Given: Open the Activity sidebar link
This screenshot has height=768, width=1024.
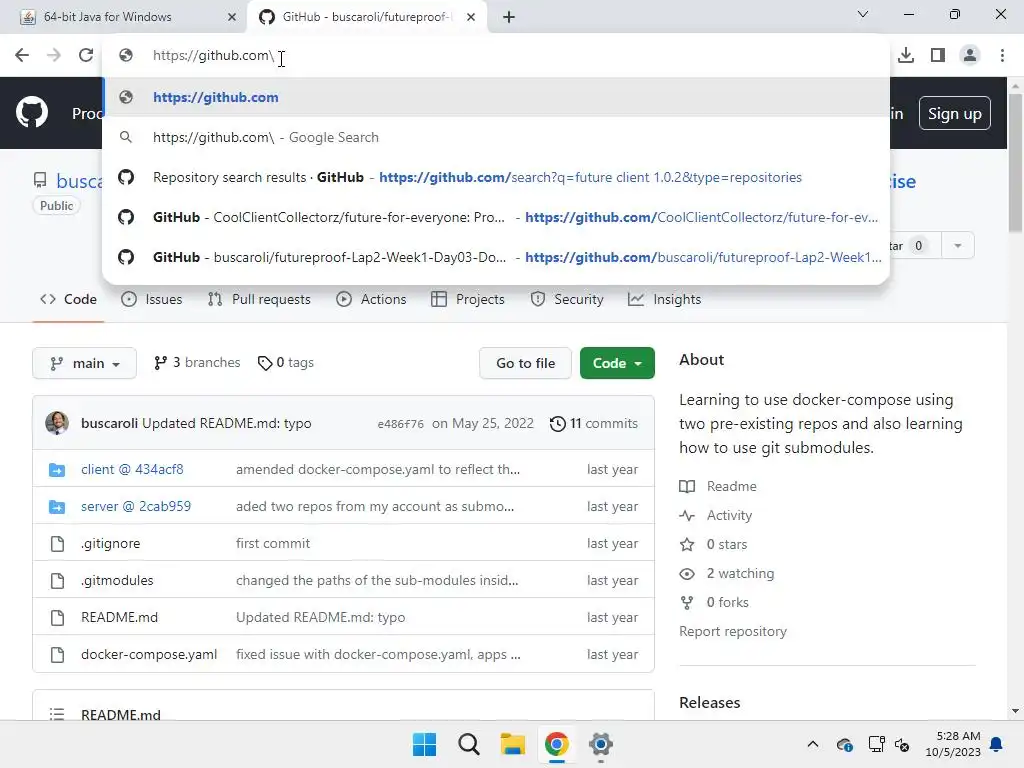Looking at the screenshot, I should (716, 515).
